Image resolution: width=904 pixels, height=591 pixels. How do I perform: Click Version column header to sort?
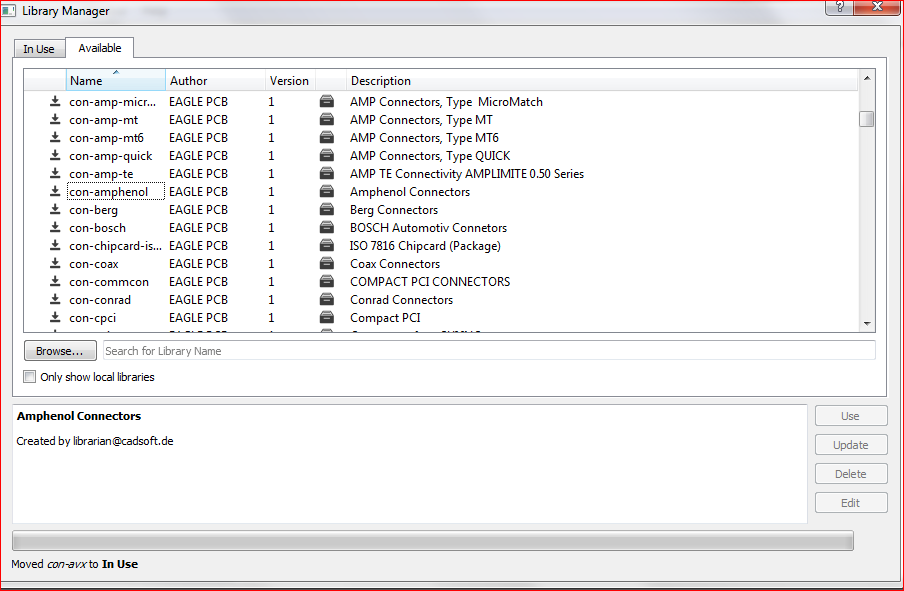(289, 81)
